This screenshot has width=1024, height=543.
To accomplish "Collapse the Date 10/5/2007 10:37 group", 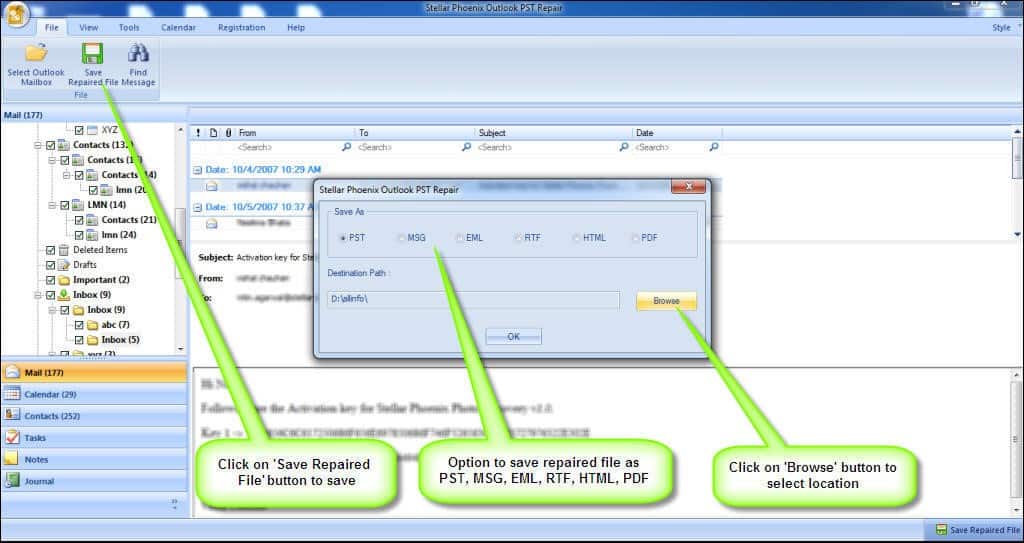I will [x=197, y=207].
